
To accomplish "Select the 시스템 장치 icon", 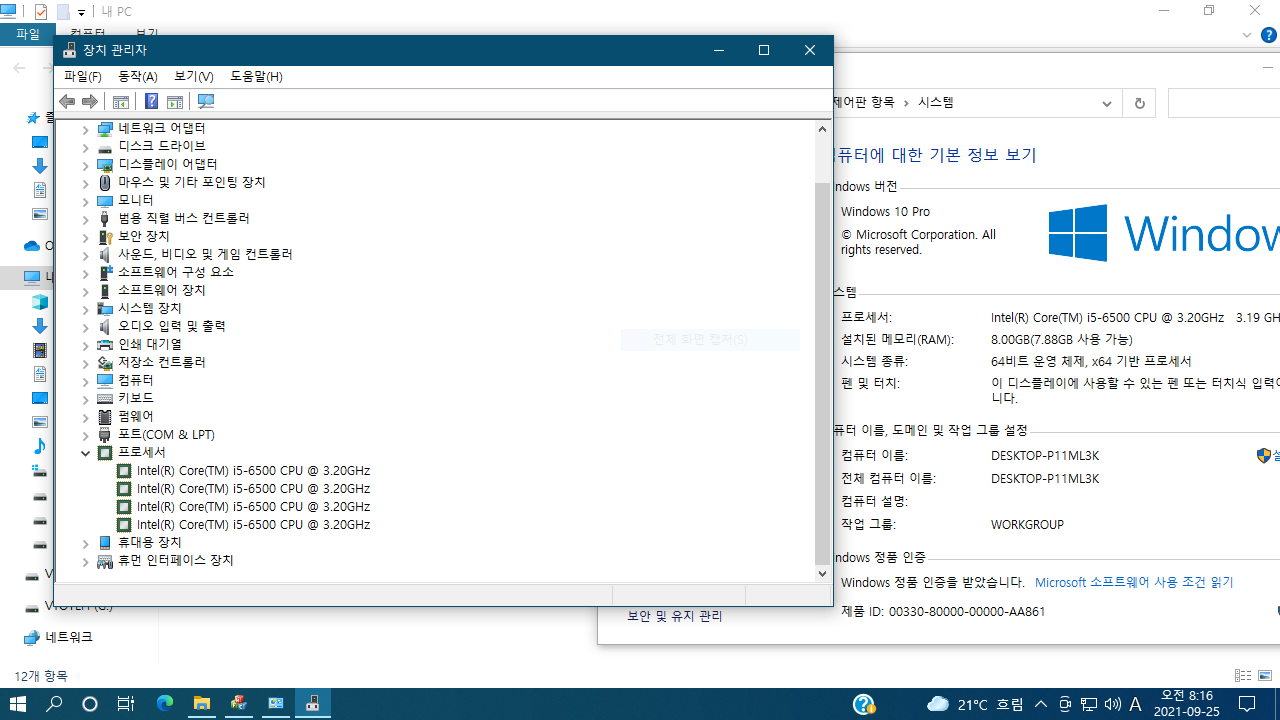I will [105, 308].
